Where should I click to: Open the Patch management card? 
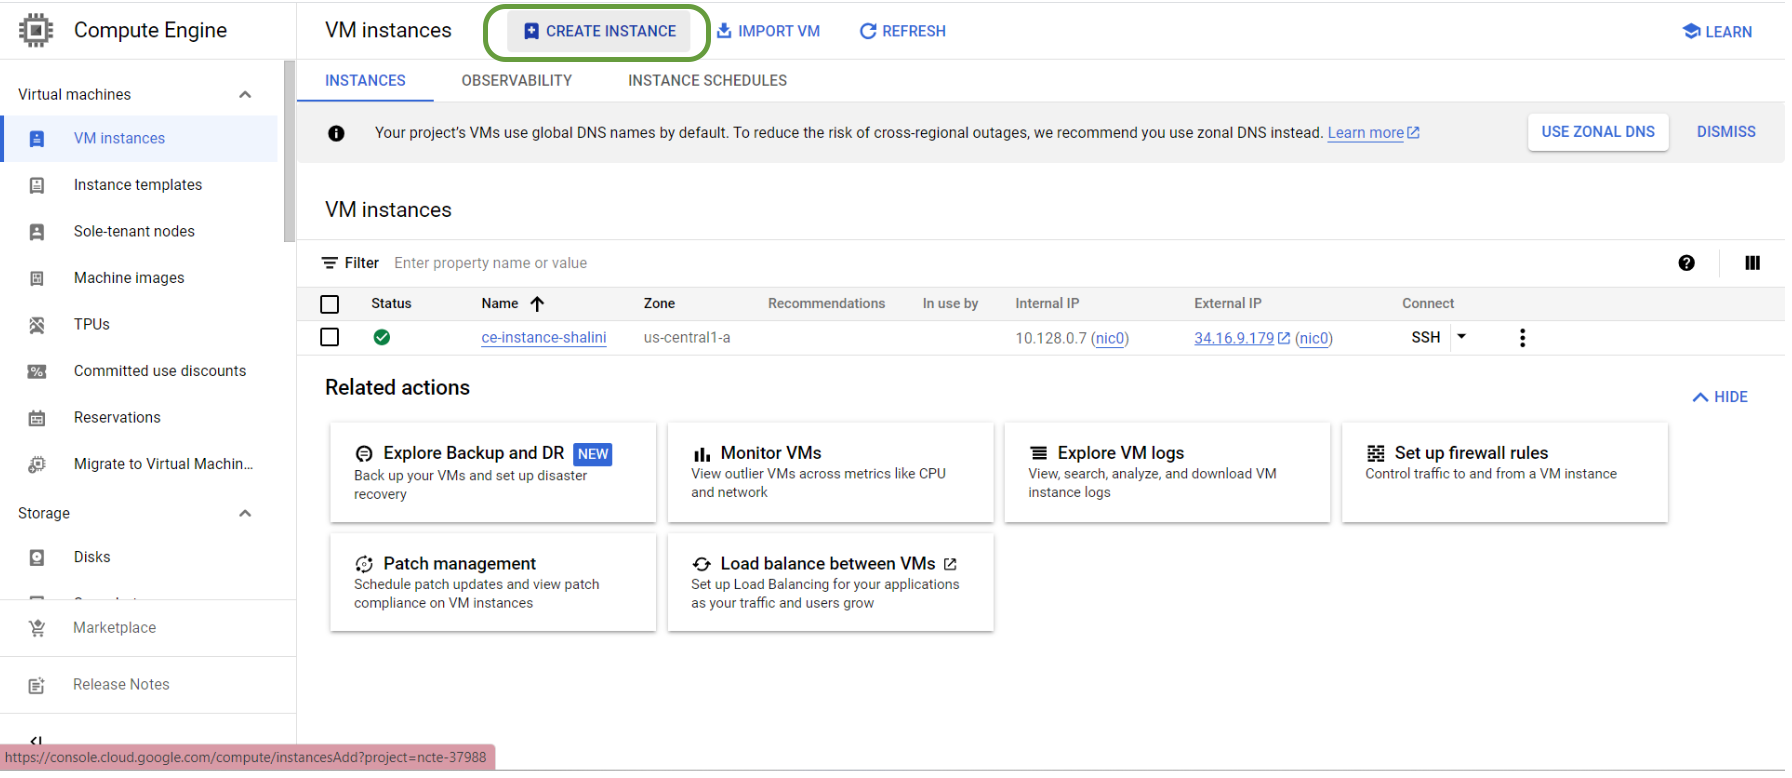coord(493,582)
